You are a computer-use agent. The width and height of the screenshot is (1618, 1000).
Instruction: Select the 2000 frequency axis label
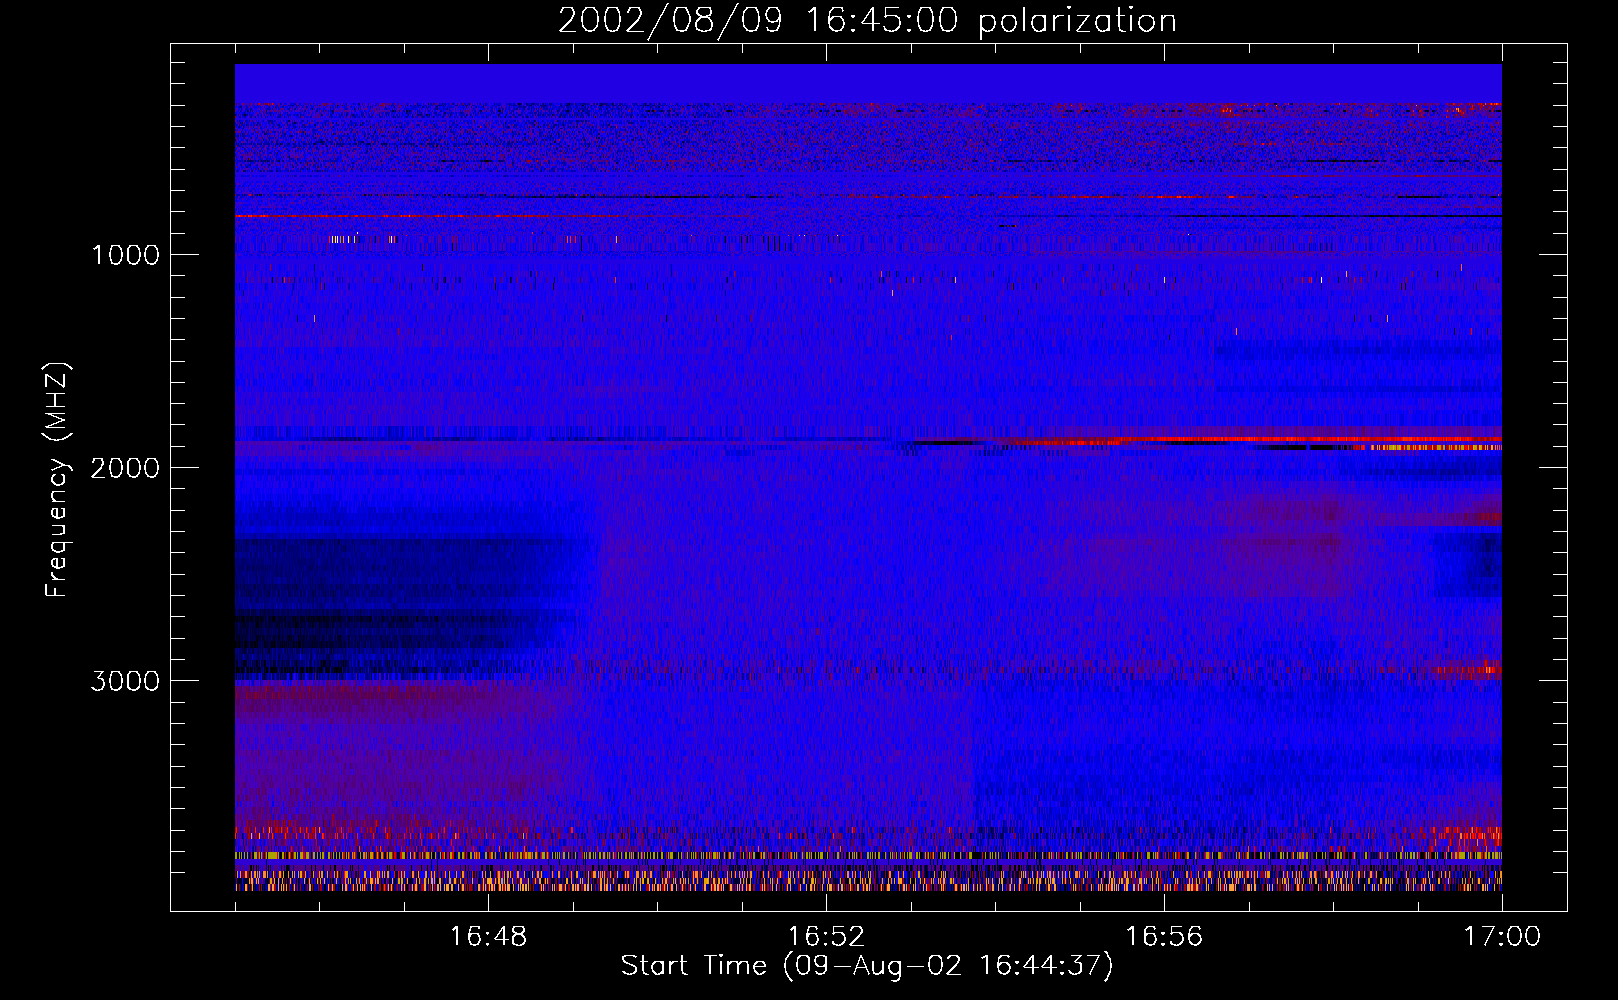point(125,468)
